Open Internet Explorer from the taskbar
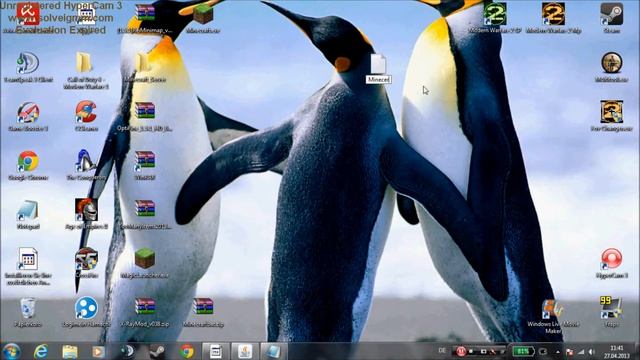Image resolution: width=640 pixels, height=360 pixels. [41, 351]
